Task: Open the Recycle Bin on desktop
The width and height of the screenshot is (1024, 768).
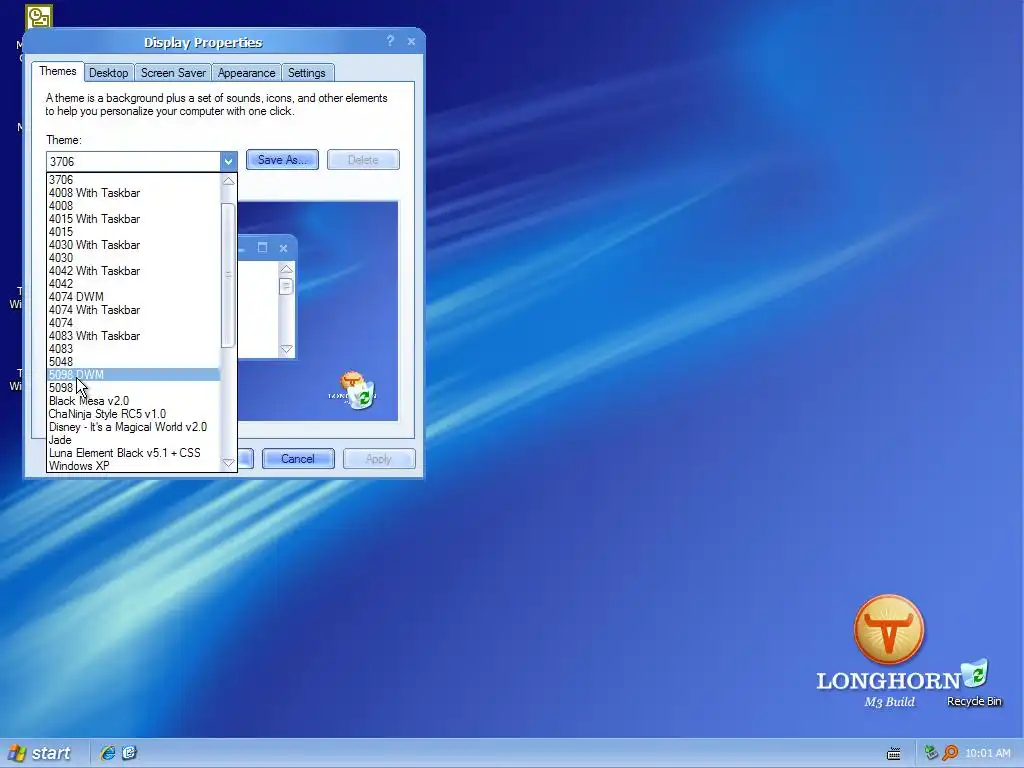Action: click(974, 682)
